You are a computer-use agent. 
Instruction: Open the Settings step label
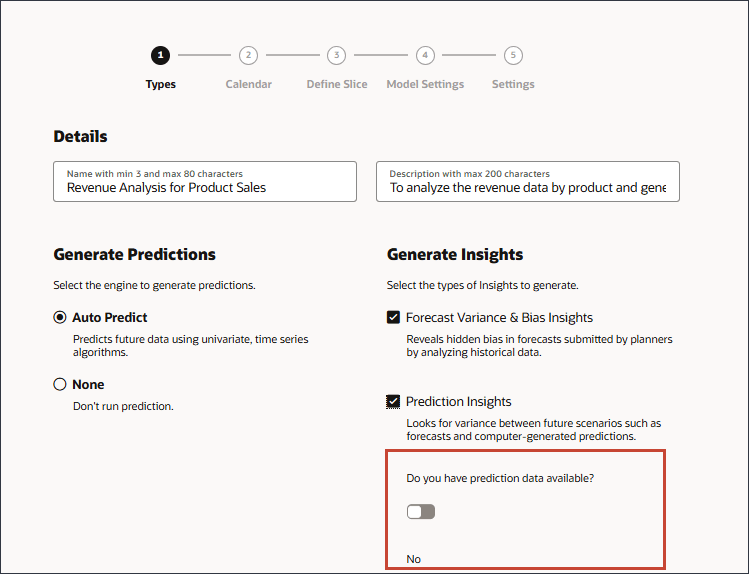coord(513,84)
